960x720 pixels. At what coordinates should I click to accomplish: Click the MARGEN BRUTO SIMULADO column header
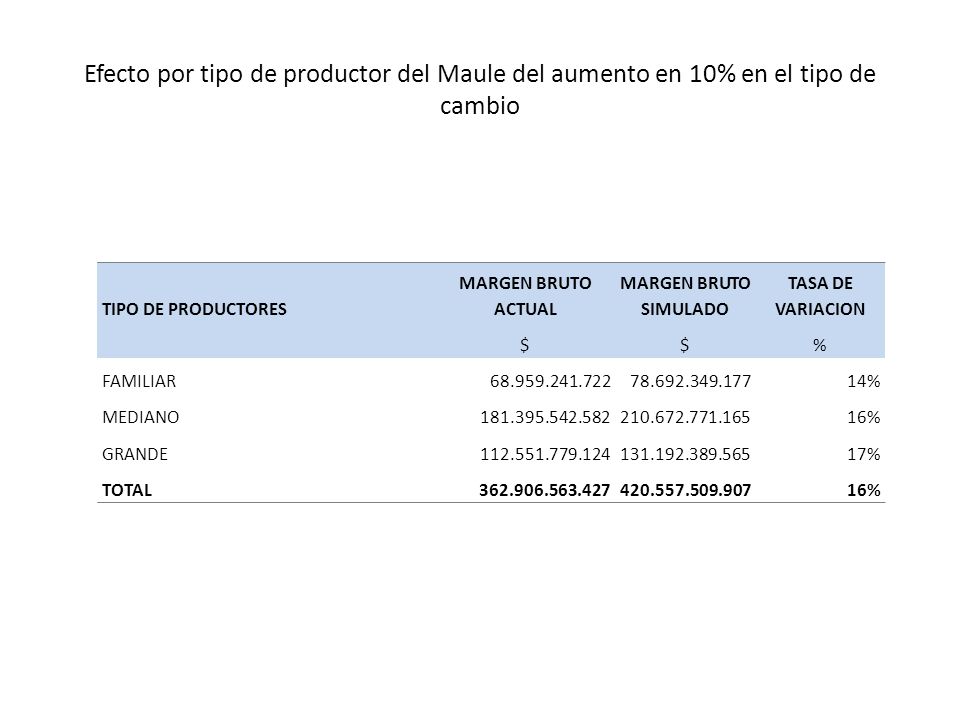point(684,296)
